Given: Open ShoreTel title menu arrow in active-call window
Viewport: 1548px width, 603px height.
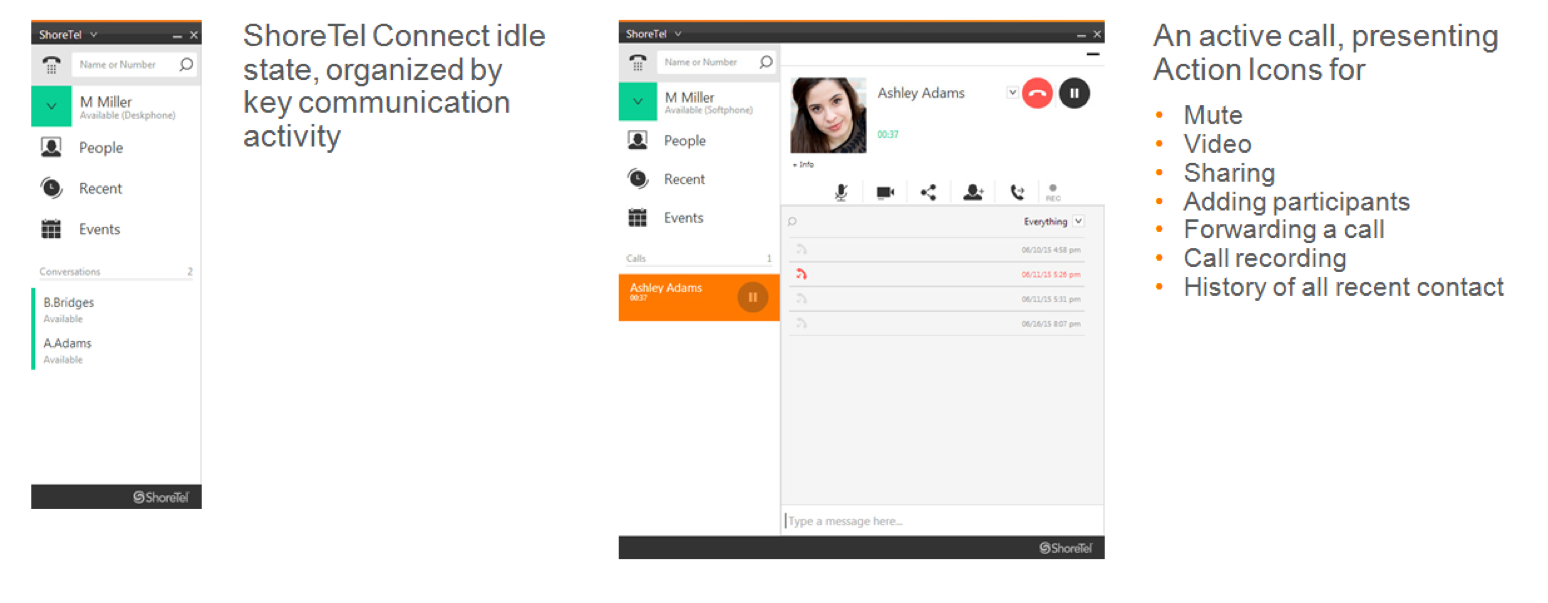Looking at the screenshot, I should pos(677,33).
